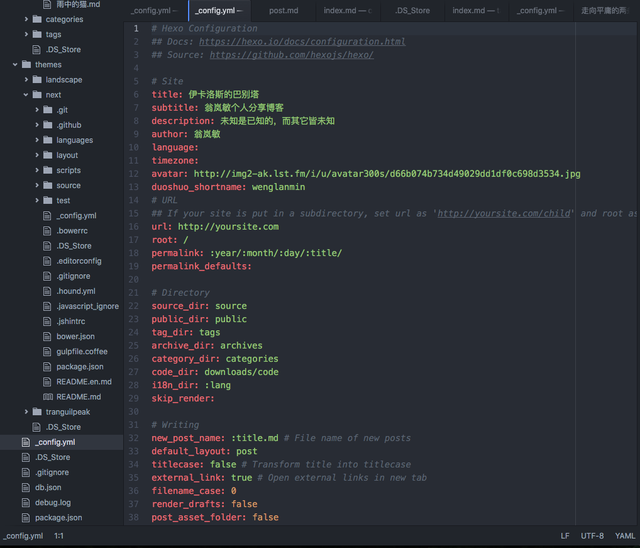Open the yoursite.com/child link in comment
This screenshot has height=548, width=640.
504,213
